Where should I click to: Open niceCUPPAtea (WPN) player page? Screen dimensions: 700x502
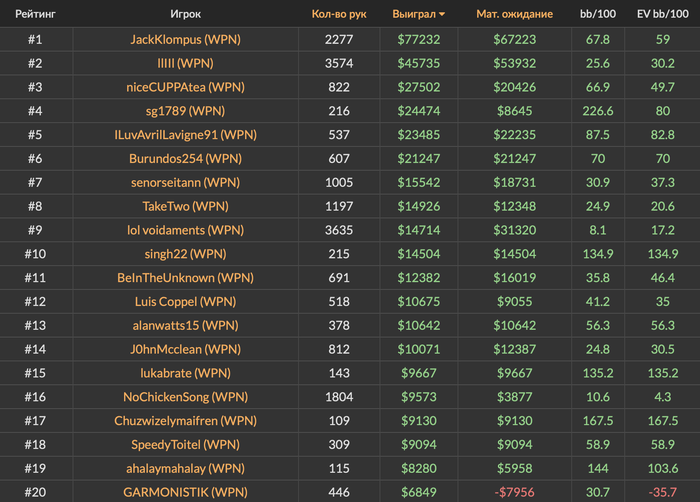(185, 87)
